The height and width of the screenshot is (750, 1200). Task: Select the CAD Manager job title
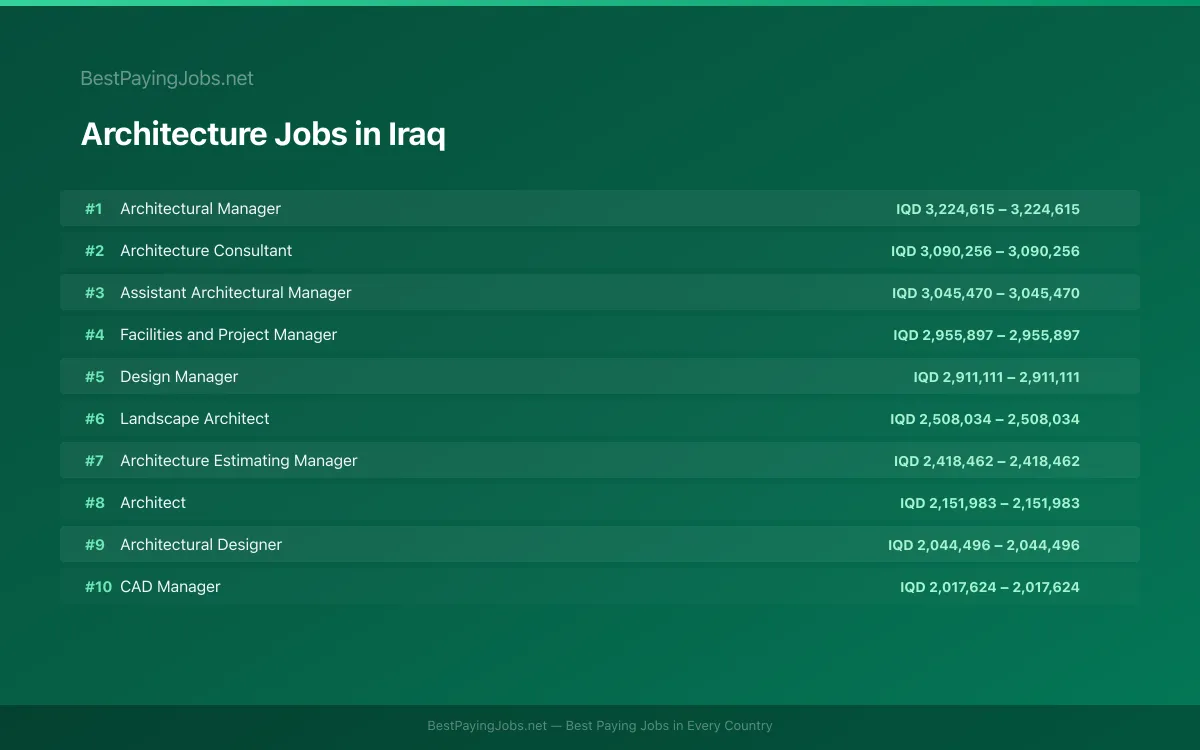point(170,586)
